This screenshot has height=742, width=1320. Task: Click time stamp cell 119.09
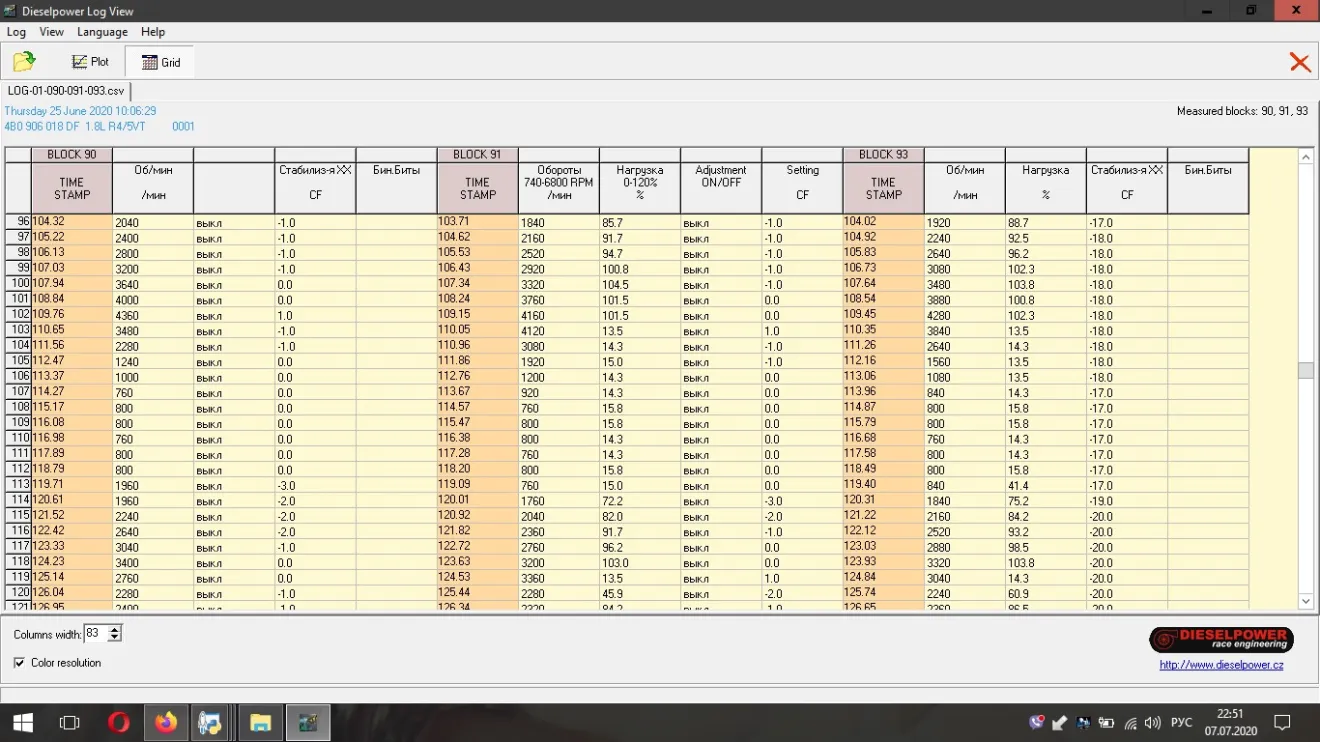coord(477,485)
